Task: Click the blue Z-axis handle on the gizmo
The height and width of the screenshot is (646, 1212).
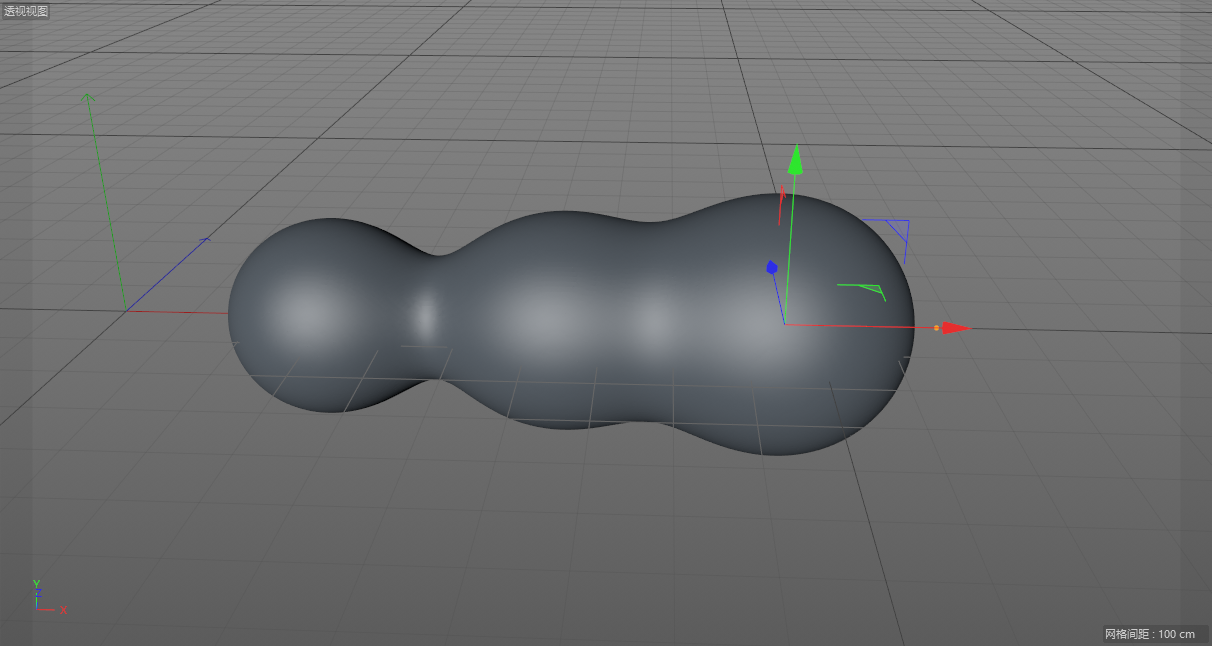Action: click(x=772, y=267)
